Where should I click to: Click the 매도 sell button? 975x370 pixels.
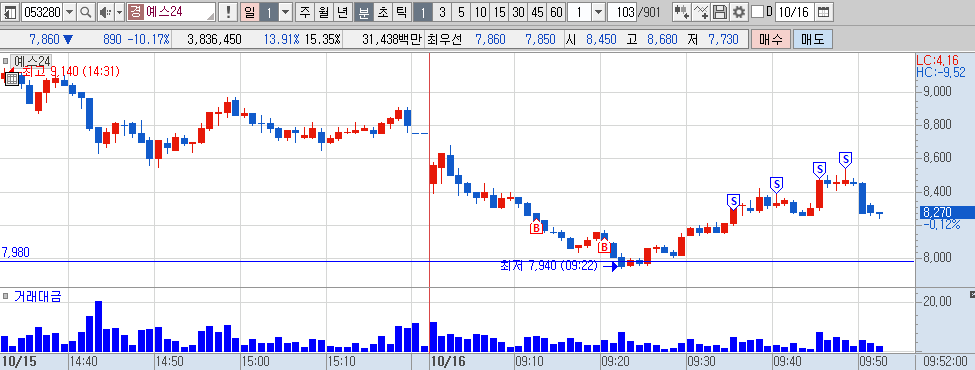tap(813, 40)
